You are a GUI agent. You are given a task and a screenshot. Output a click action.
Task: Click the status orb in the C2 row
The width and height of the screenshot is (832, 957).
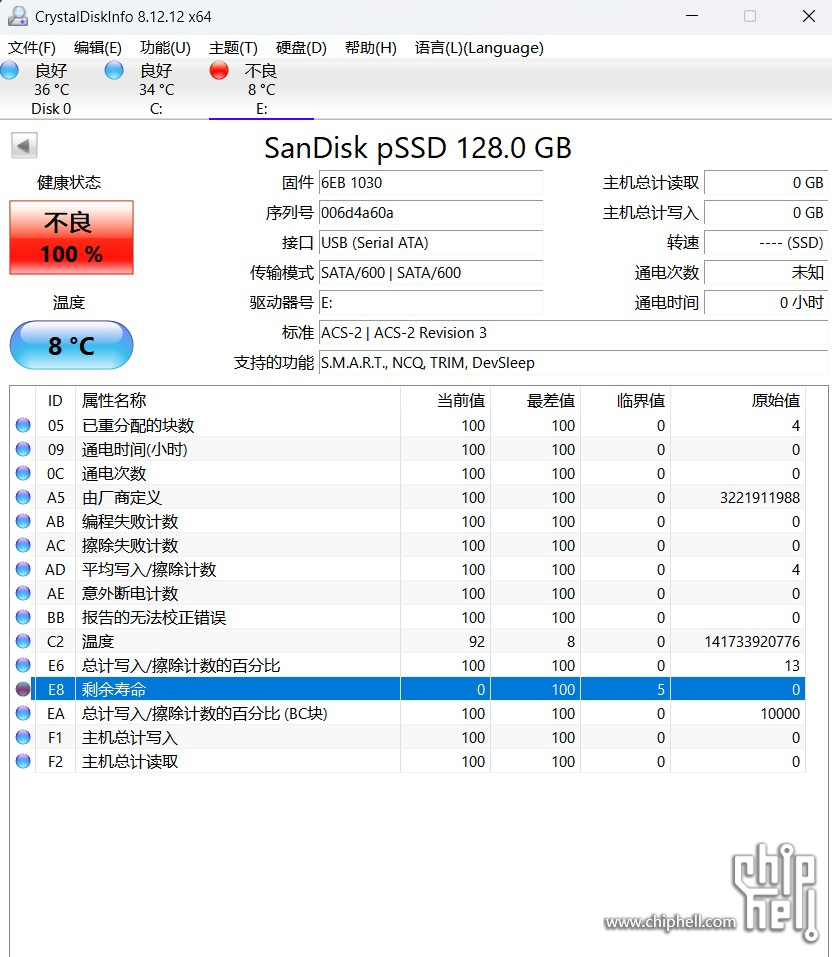(x=23, y=641)
